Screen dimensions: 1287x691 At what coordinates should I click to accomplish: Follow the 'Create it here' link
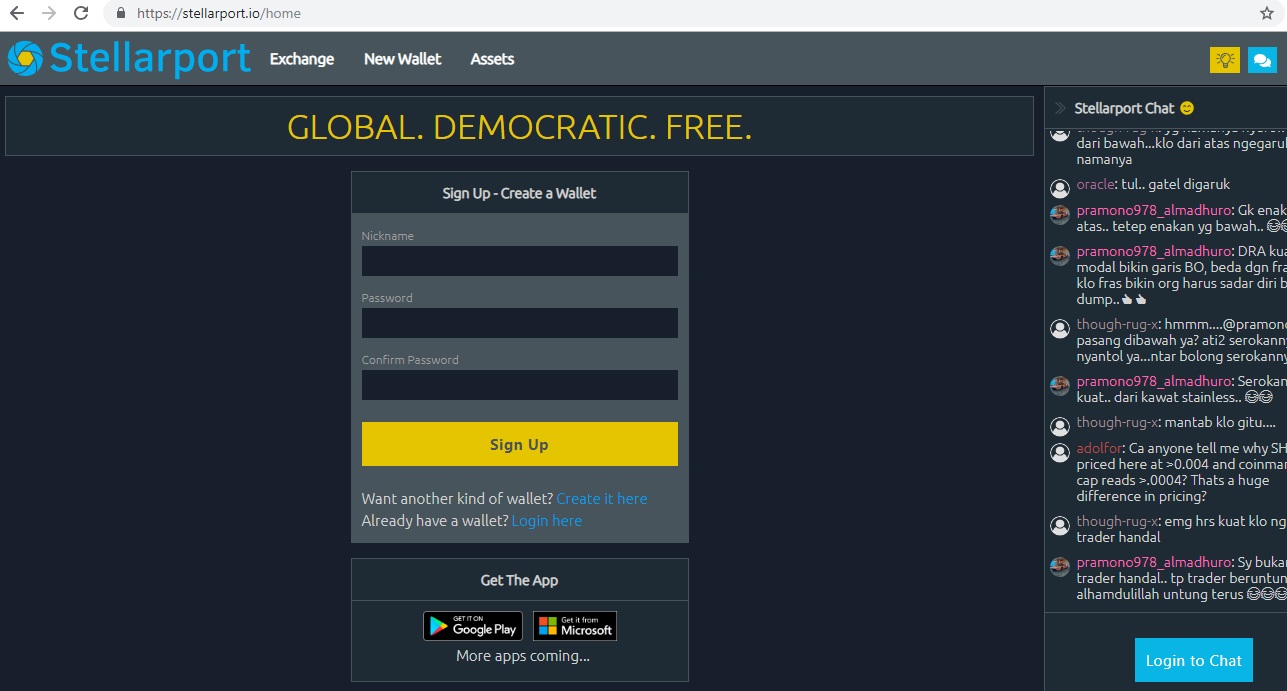tap(602, 499)
